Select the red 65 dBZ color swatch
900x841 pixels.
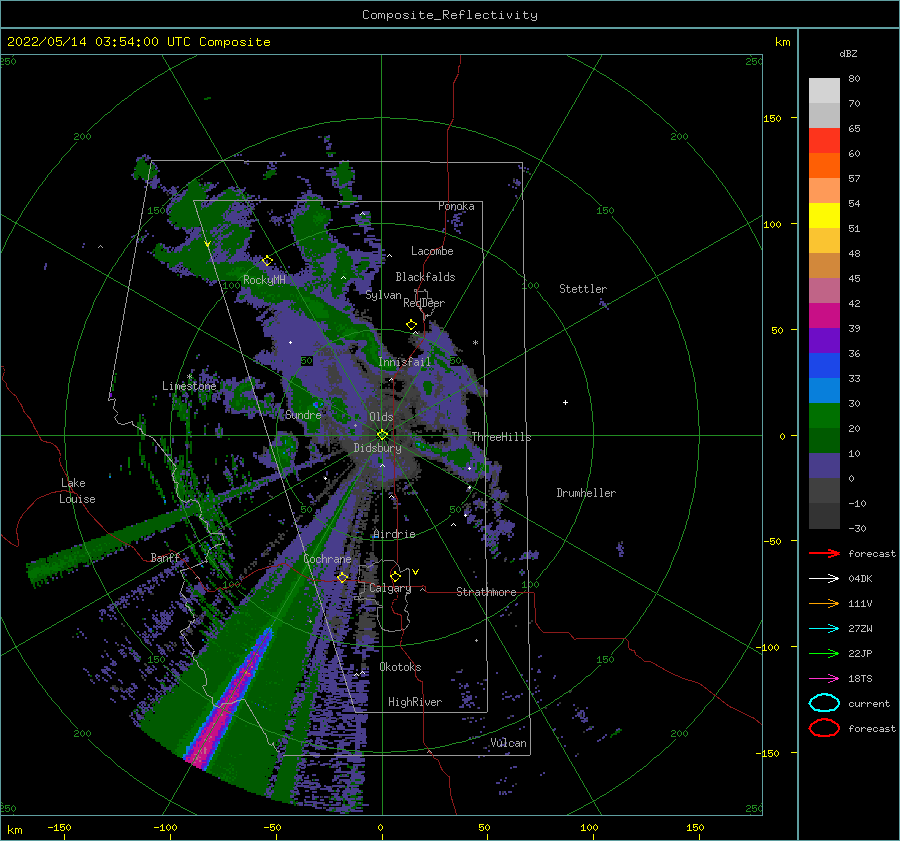(824, 140)
